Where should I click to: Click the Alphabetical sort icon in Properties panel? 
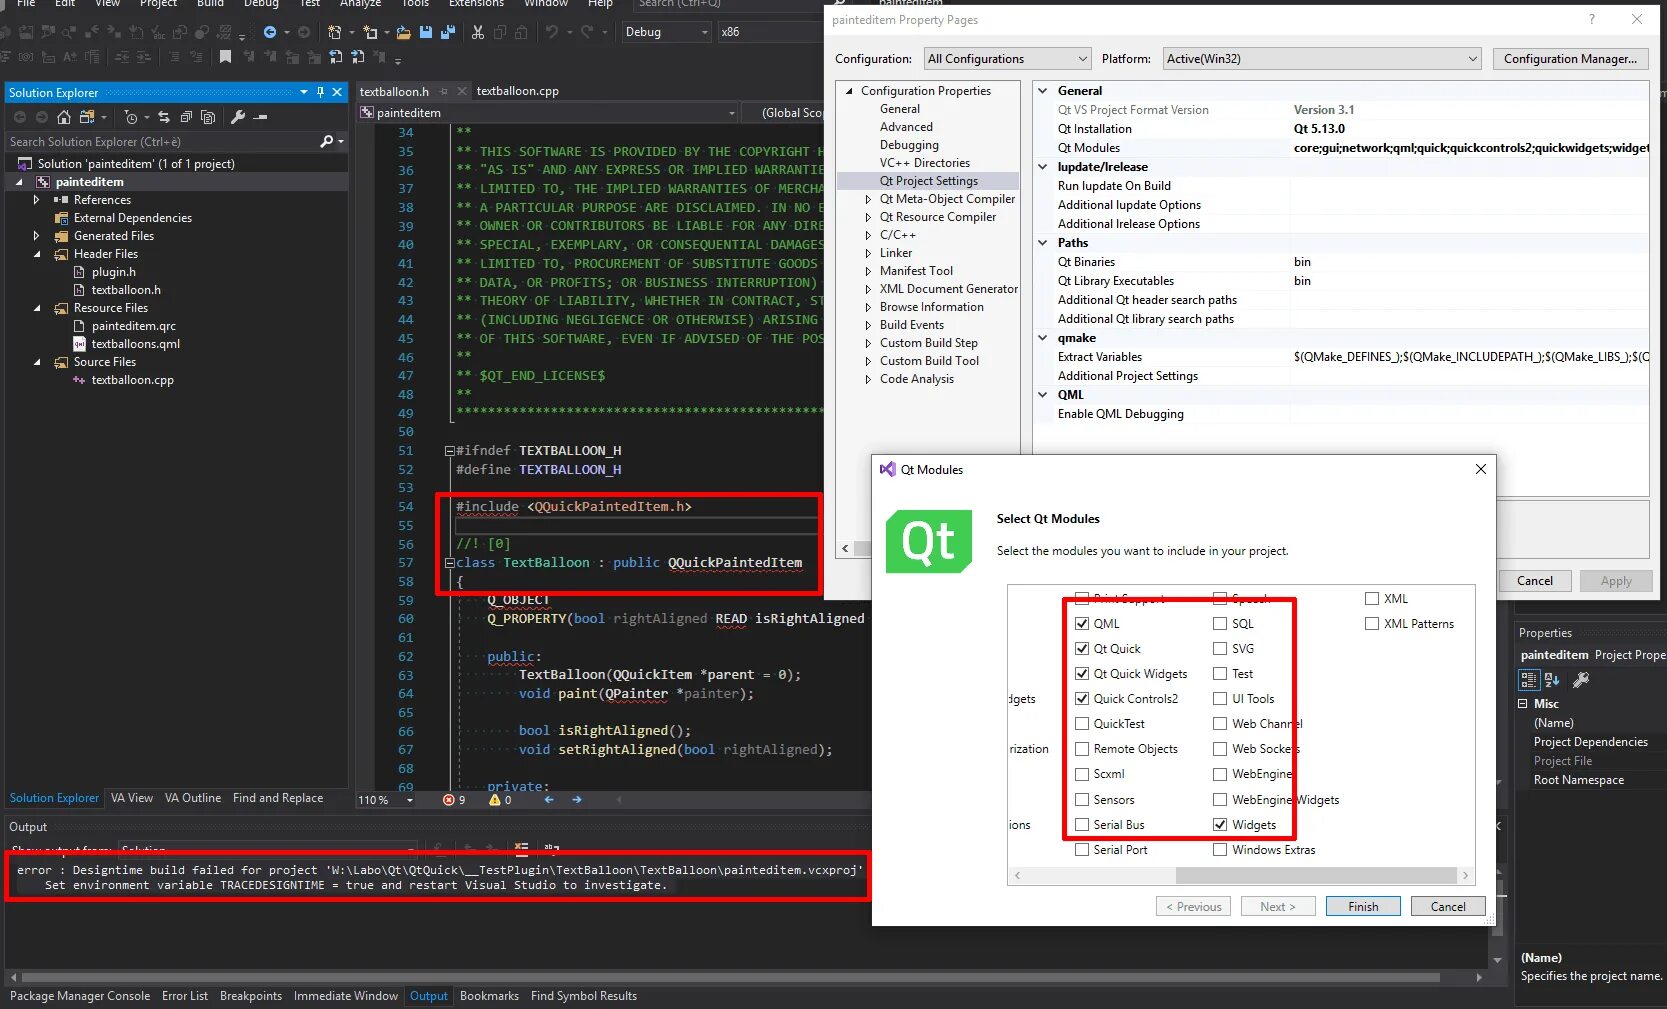coord(1552,680)
